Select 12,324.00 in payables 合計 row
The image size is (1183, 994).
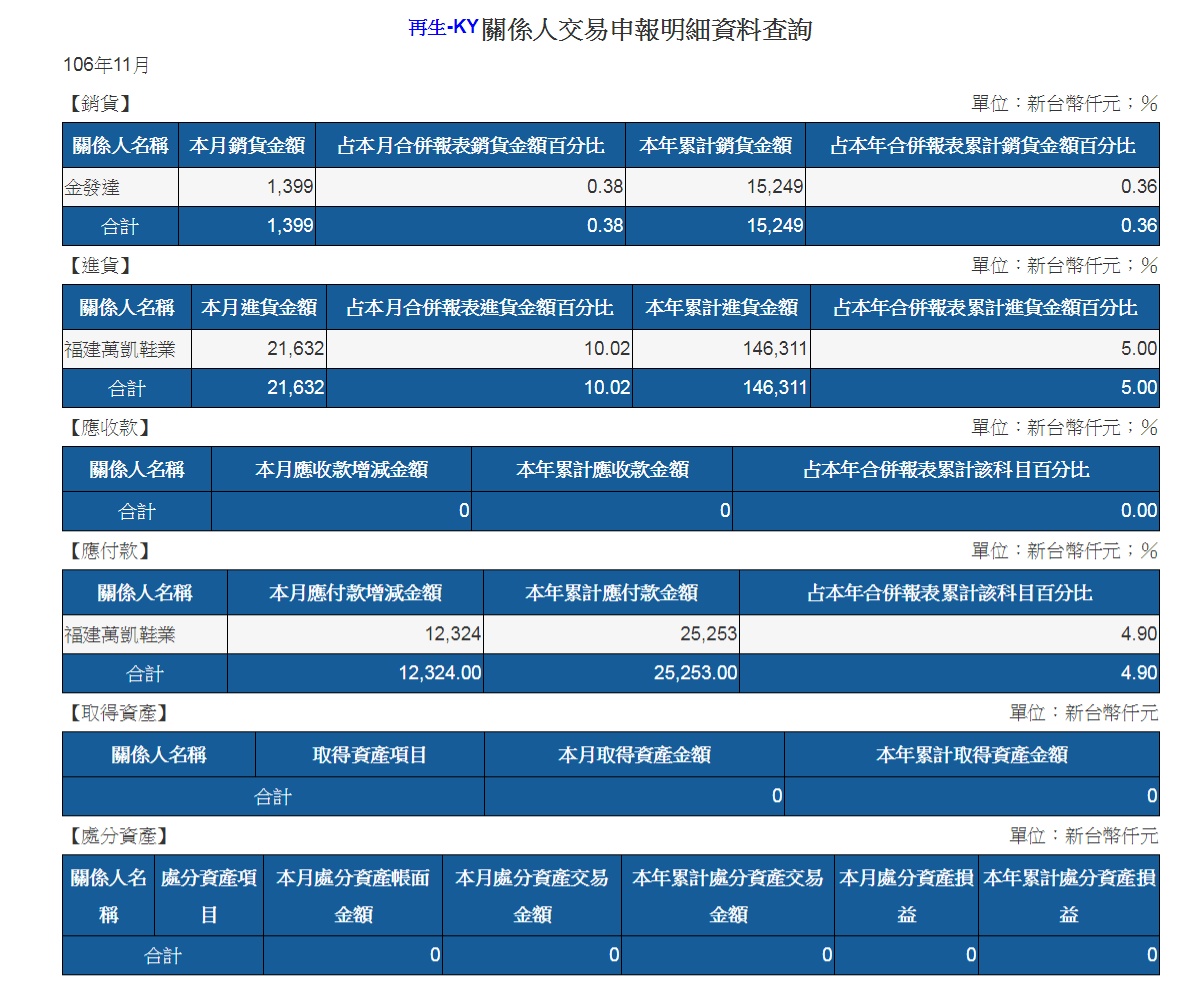coord(440,673)
